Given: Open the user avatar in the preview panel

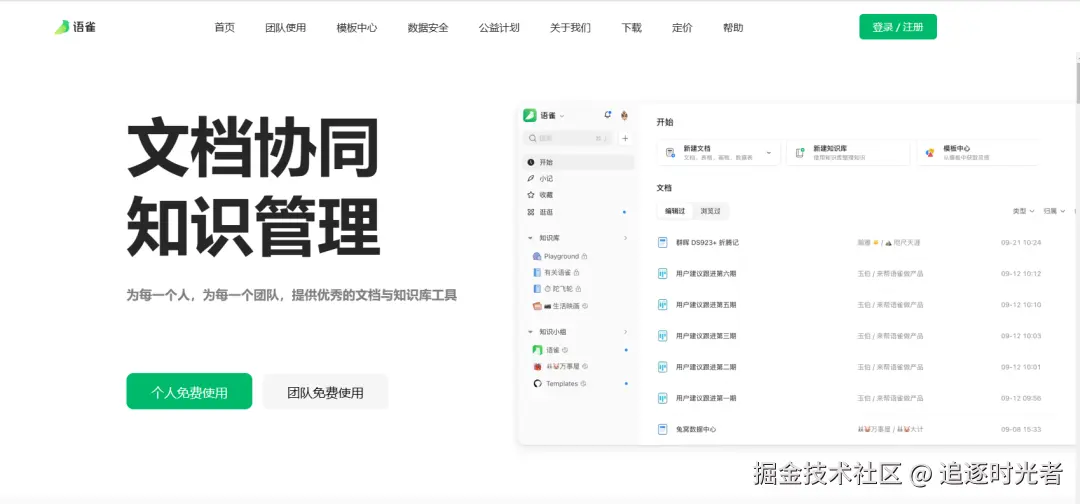Looking at the screenshot, I should pyautogui.click(x=625, y=115).
